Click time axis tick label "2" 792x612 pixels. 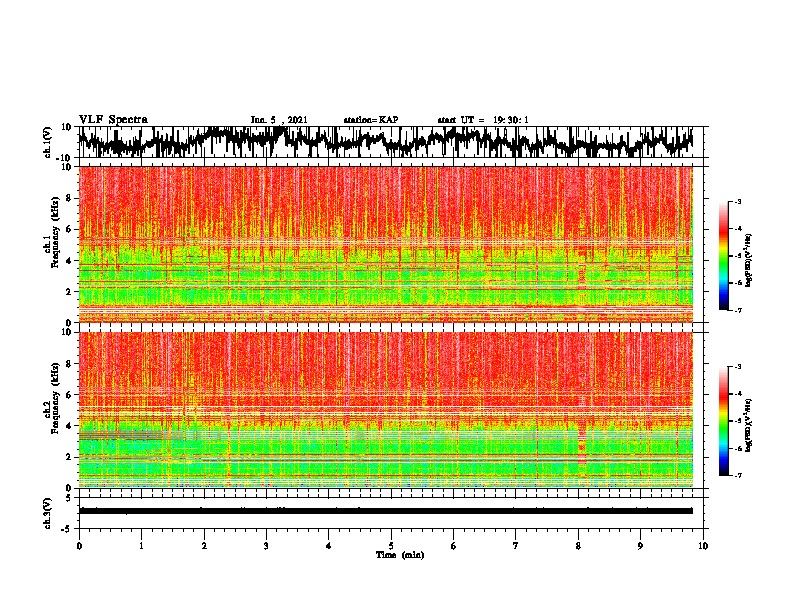click(204, 546)
